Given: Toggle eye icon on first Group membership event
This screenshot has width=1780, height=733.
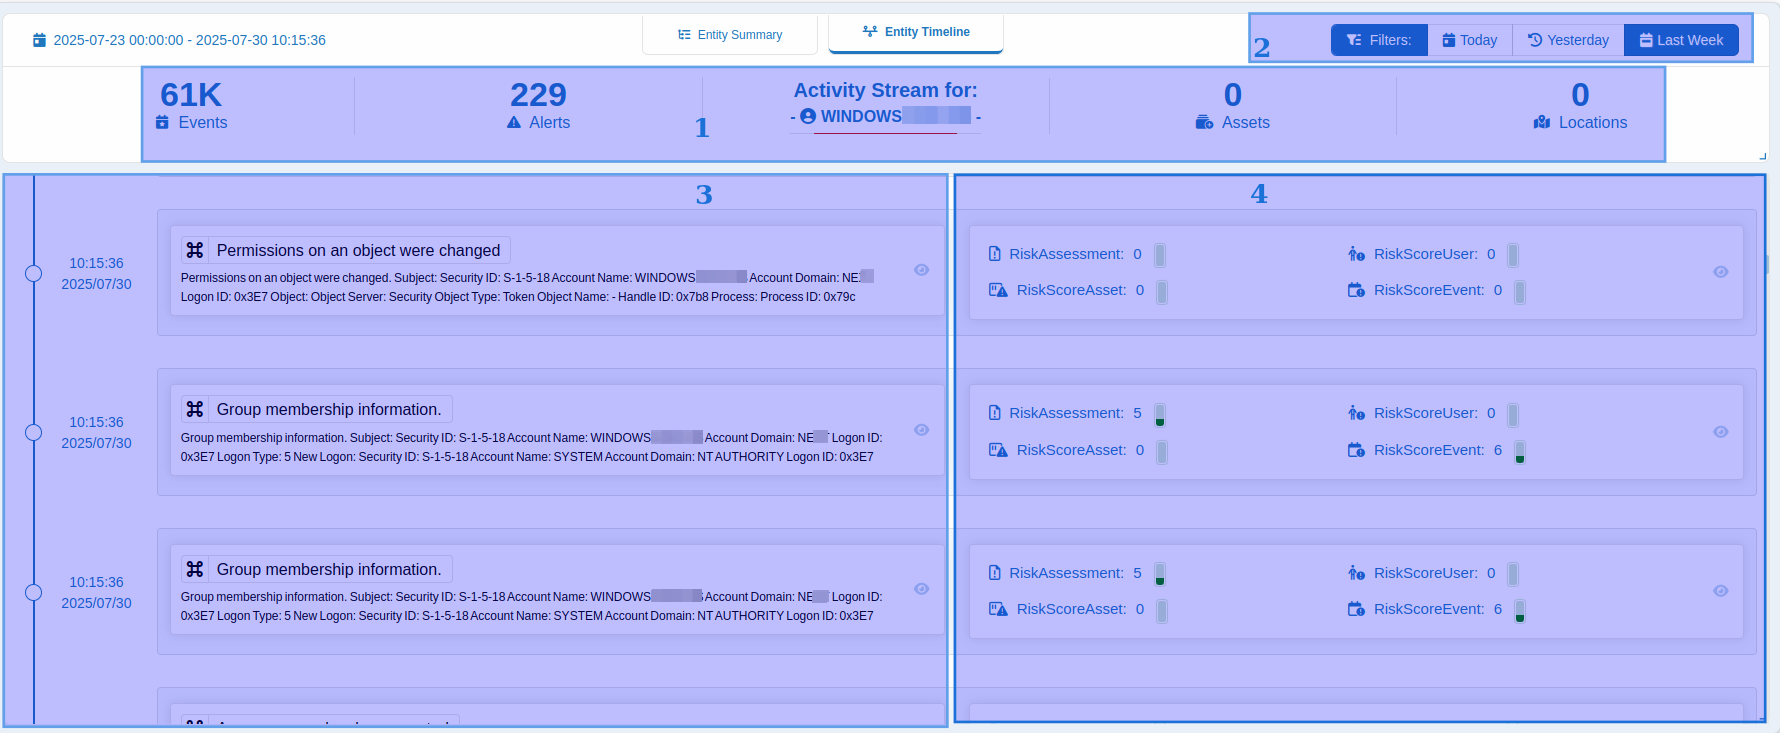Looking at the screenshot, I should coord(921,430).
